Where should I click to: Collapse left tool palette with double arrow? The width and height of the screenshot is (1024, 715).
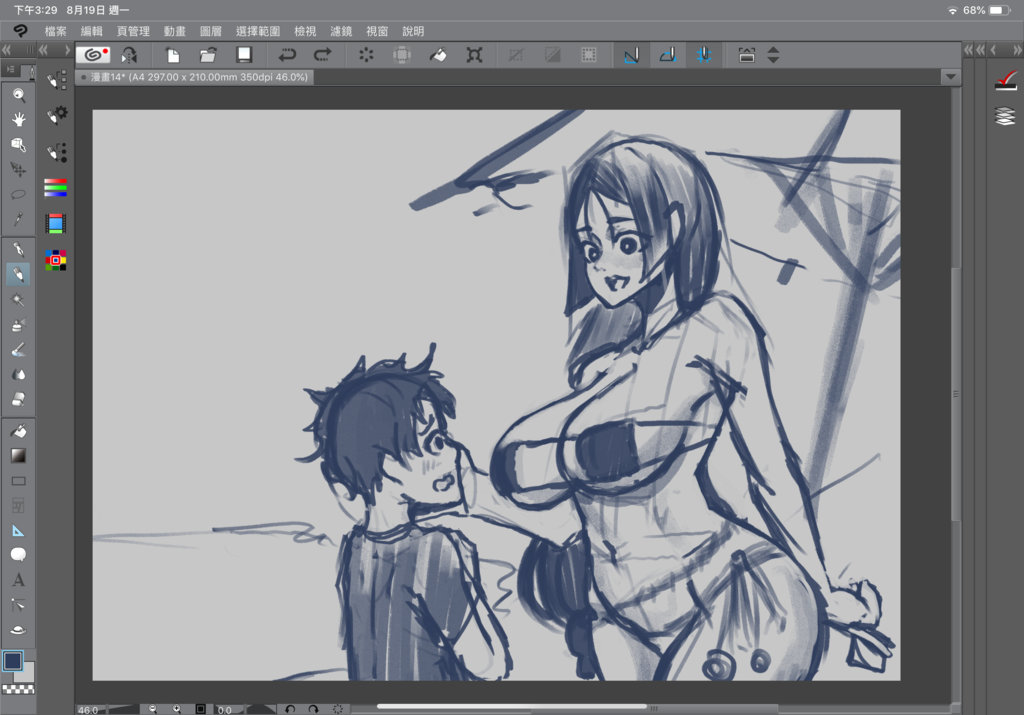(7, 50)
